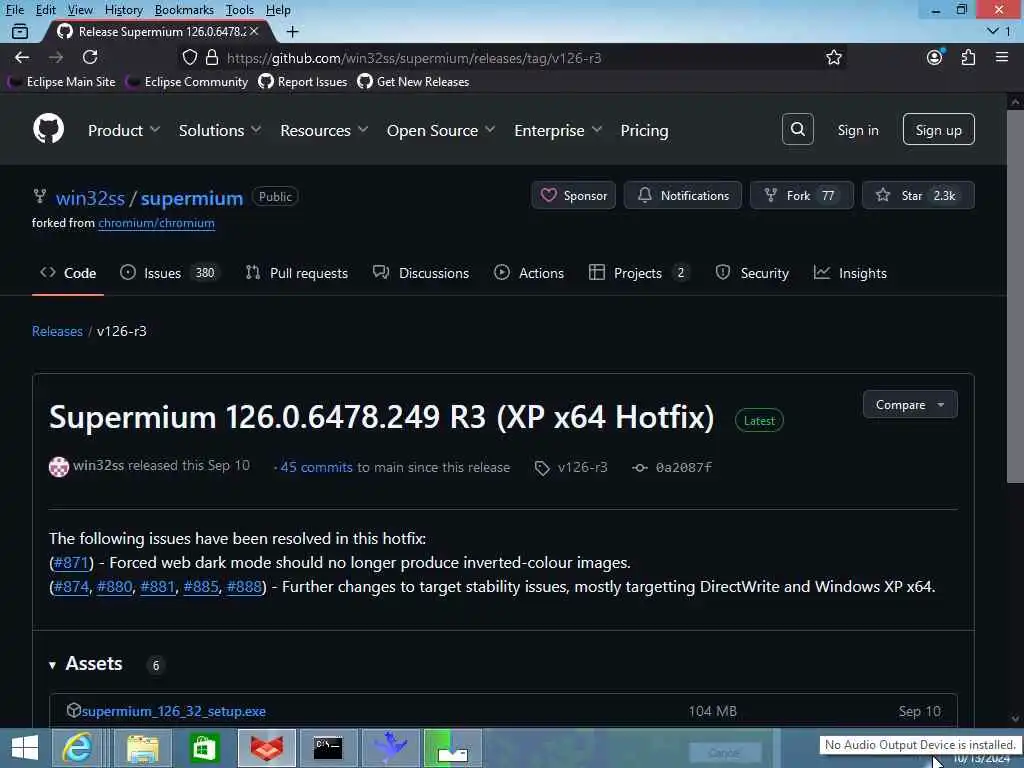Reload the page with the refresh icon
This screenshot has height=768, width=1024.
point(90,57)
